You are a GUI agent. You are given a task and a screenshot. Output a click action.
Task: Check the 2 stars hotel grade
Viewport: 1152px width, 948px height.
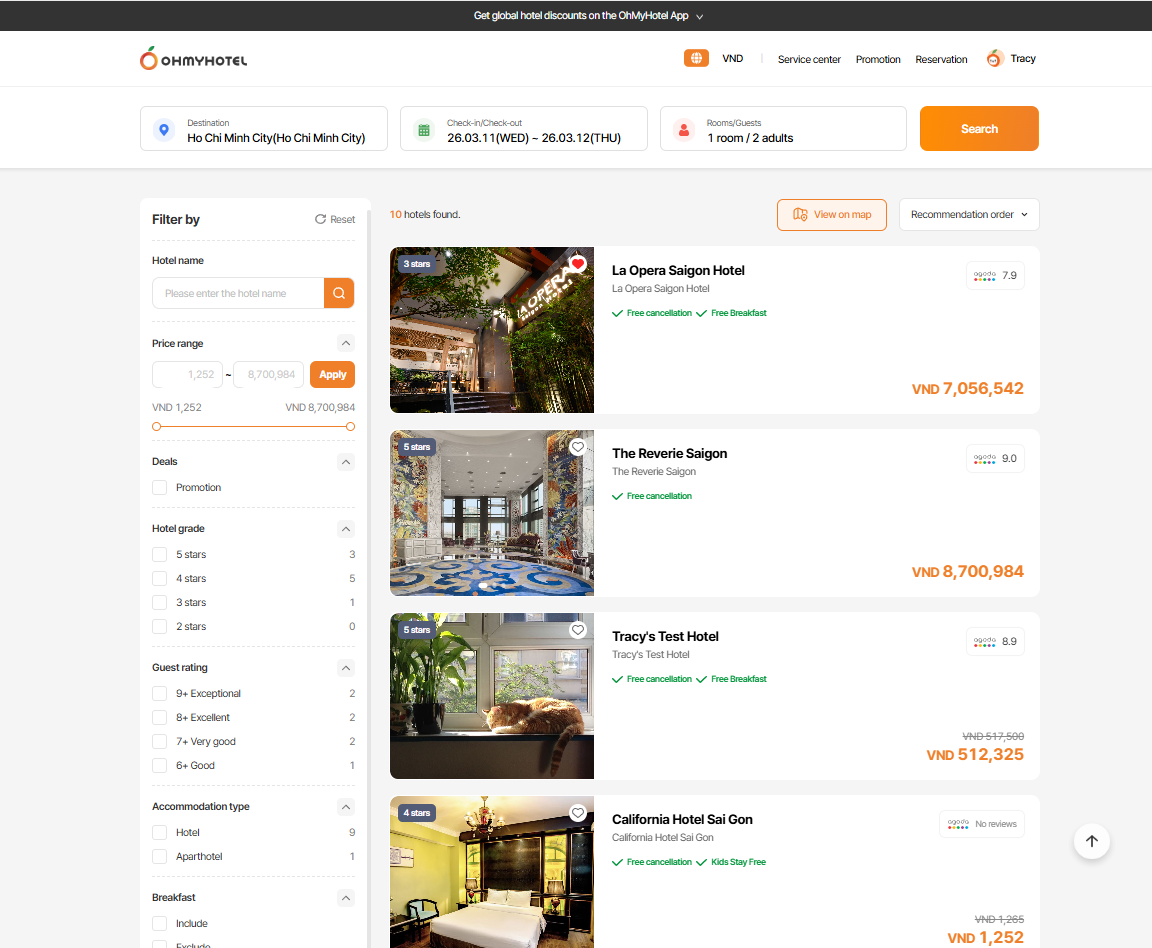[x=159, y=627]
